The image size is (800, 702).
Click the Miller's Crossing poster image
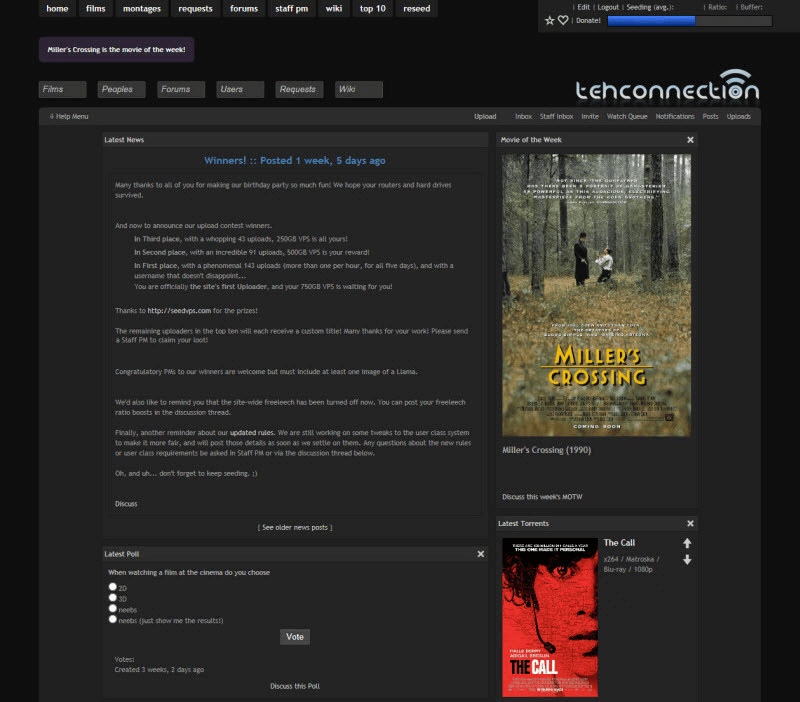point(596,295)
